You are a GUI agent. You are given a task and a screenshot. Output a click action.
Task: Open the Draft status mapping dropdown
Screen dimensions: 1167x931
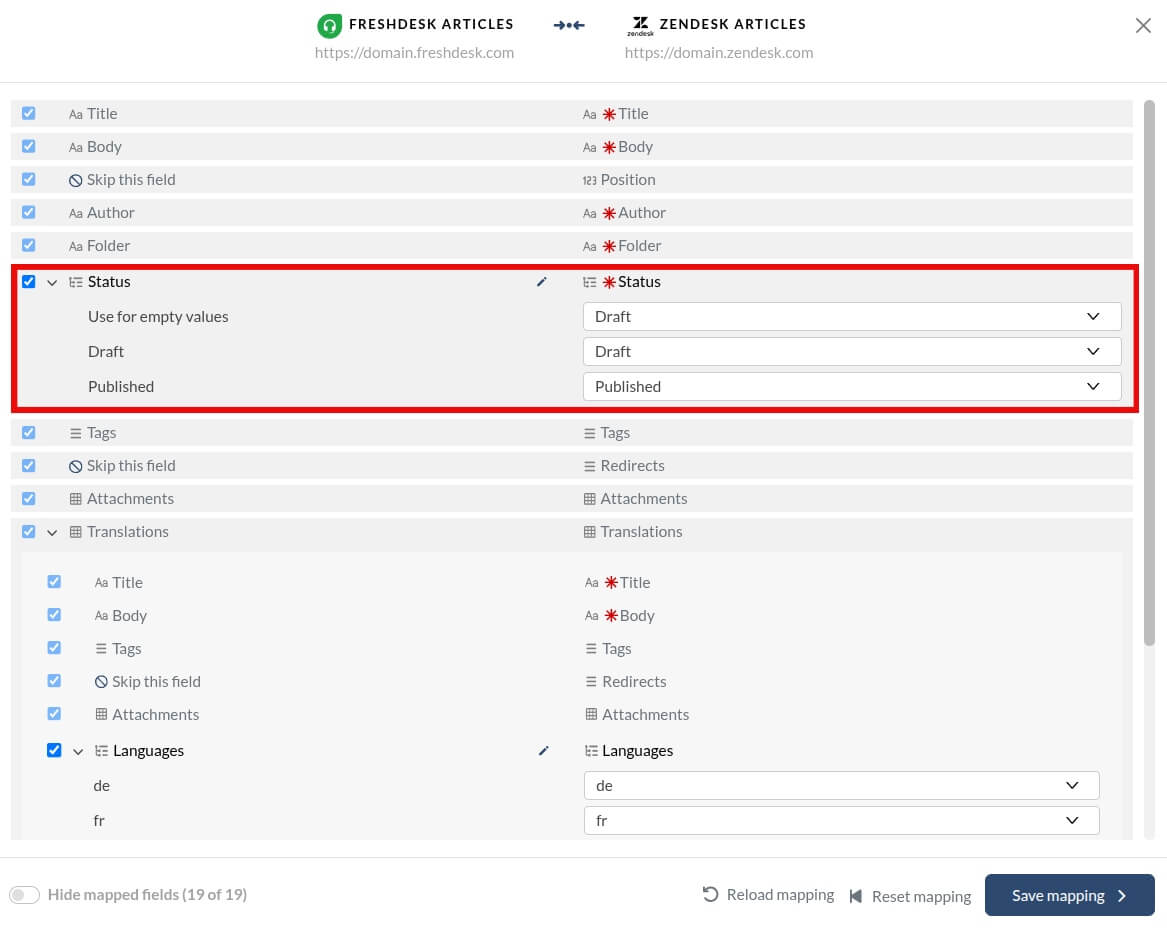[x=851, y=351]
